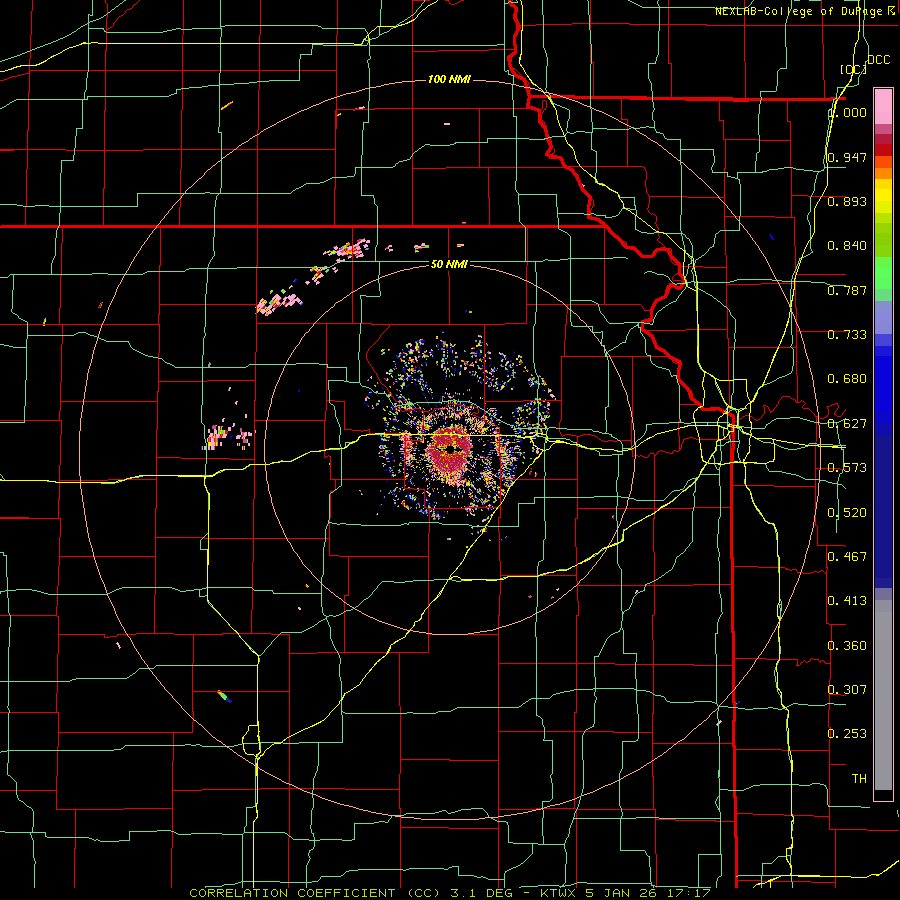
Task: Click the 0.573 legend value
Action: [847, 468]
